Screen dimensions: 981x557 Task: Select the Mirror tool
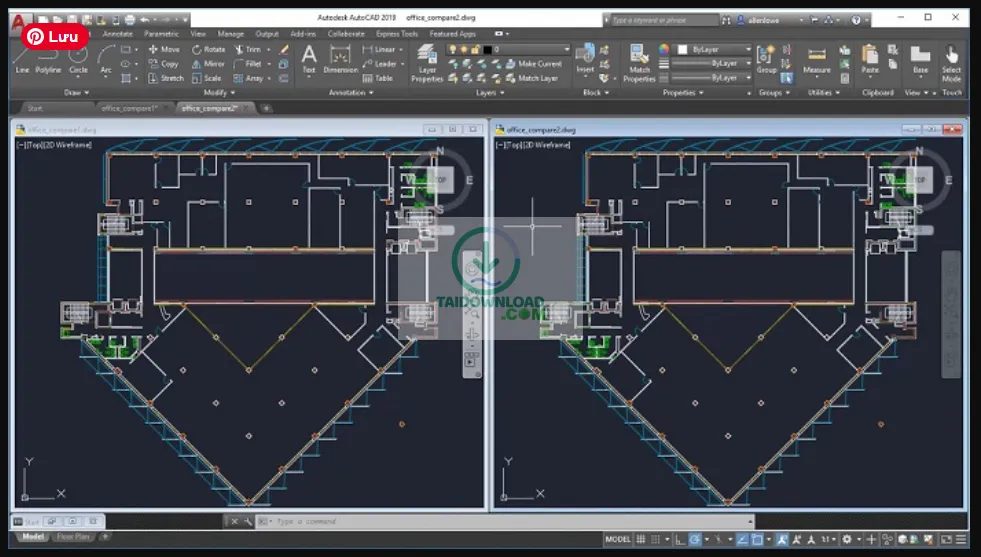click(x=208, y=63)
